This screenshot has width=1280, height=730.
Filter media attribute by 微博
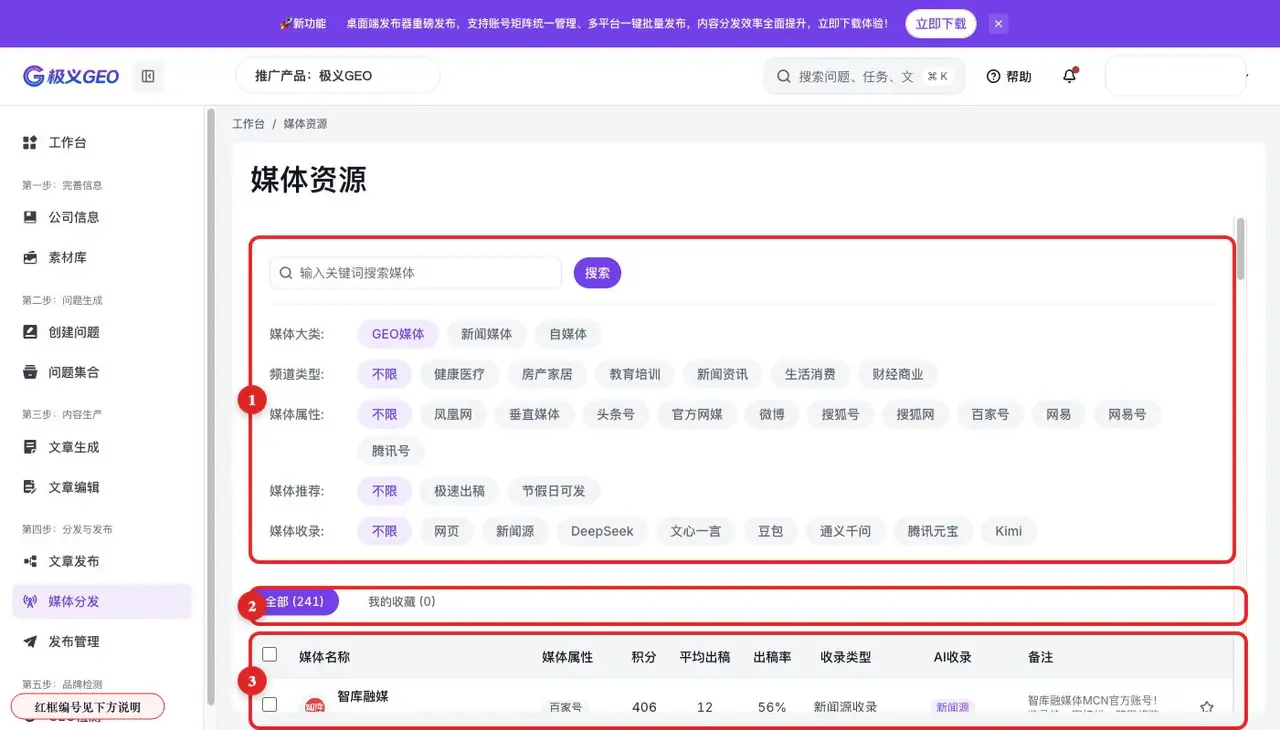(x=772, y=414)
